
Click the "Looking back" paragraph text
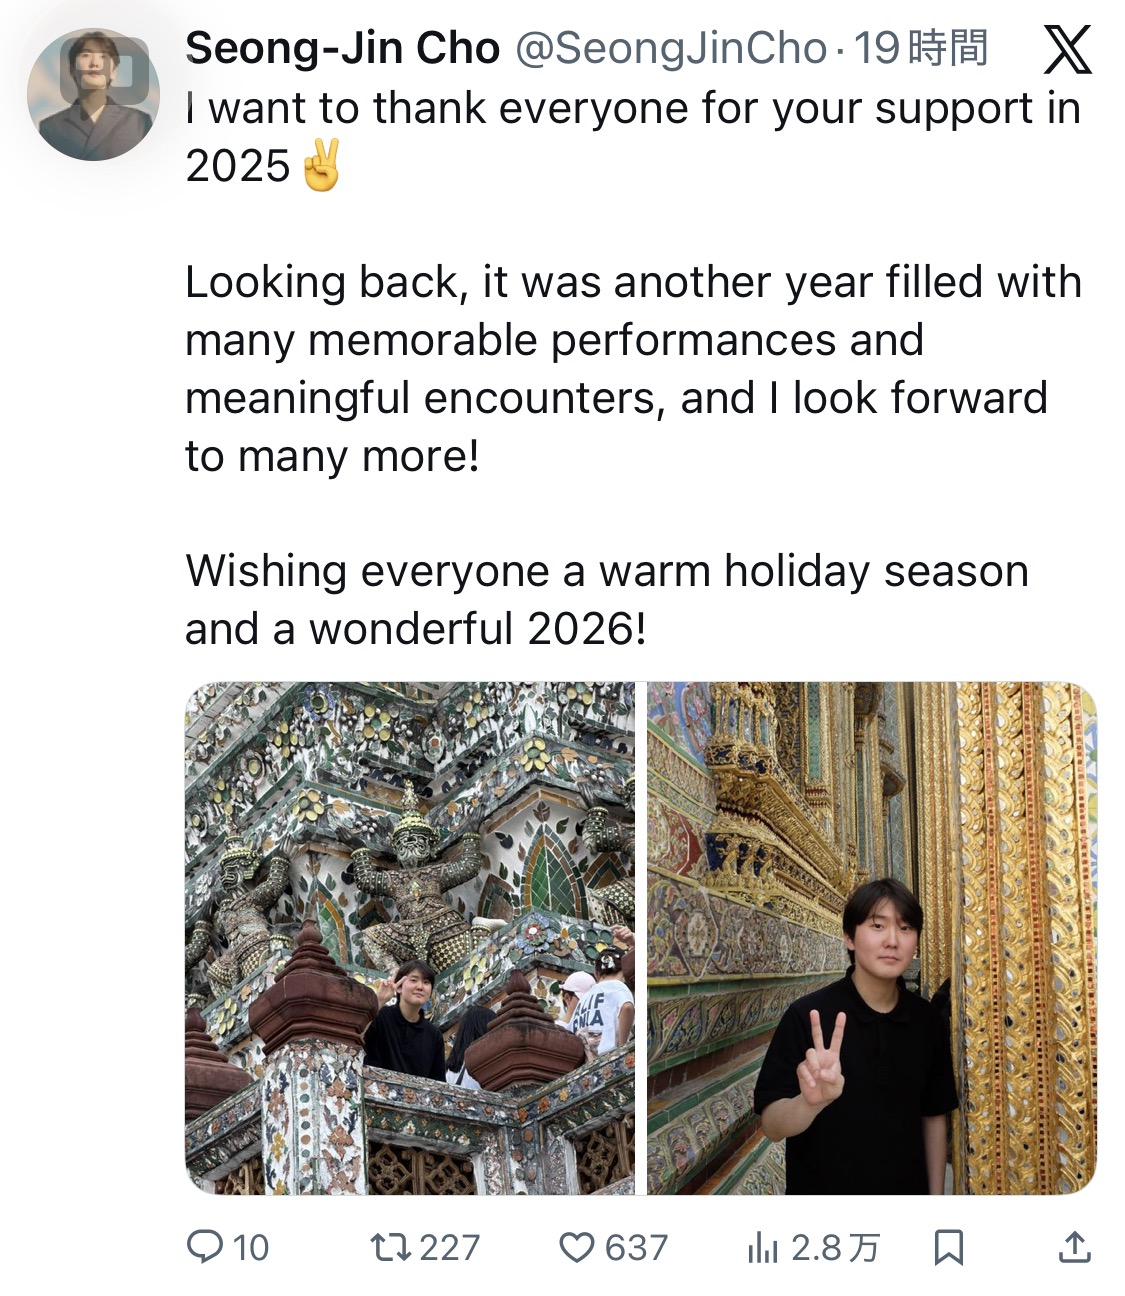coord(632,369)
